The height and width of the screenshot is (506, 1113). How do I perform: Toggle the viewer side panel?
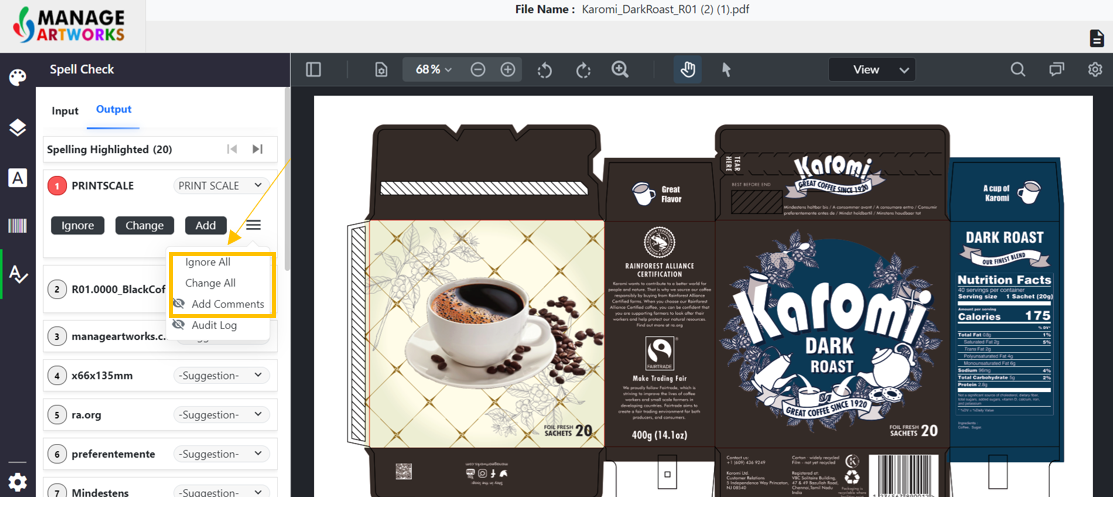click(314, 70)
